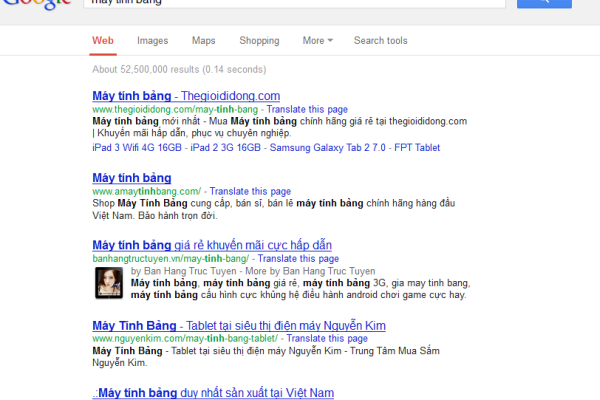
Task: Focus the search query input field
Action: (294, 3)
